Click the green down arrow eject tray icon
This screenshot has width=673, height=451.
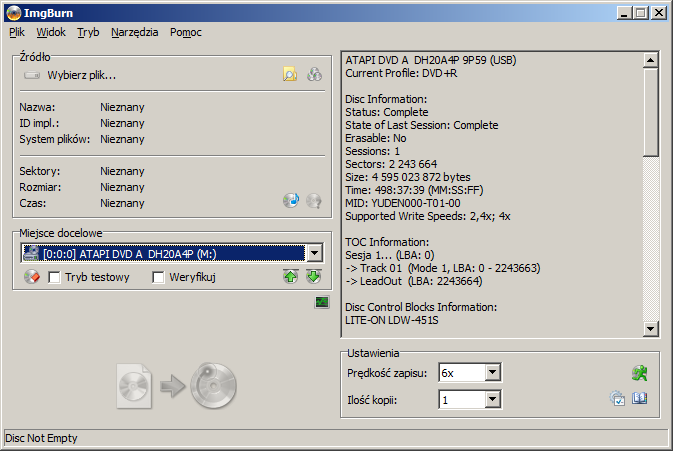click(314, 277)
